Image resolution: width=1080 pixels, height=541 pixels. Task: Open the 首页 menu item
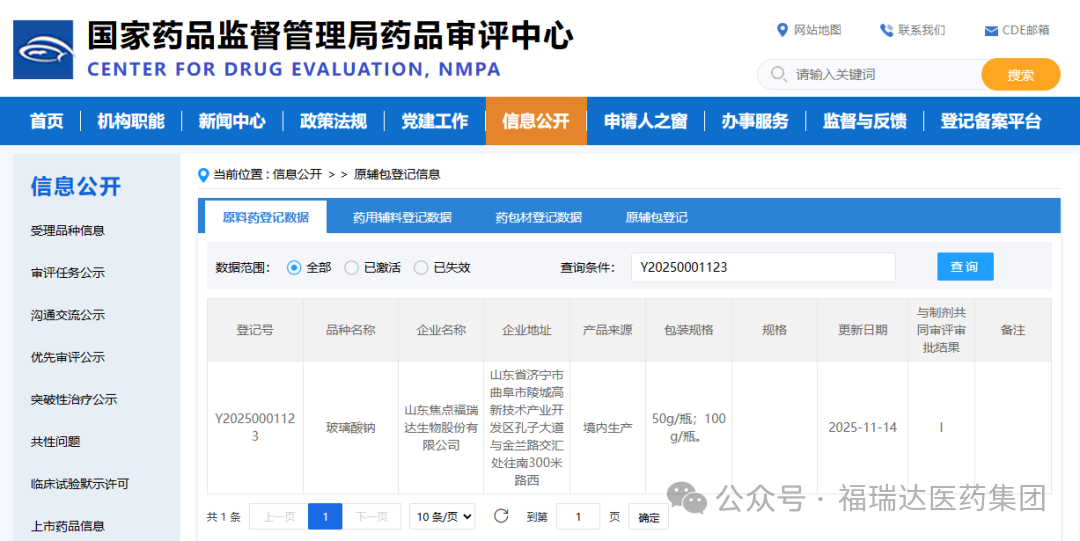pyautogui.click(x=46, y=121)
